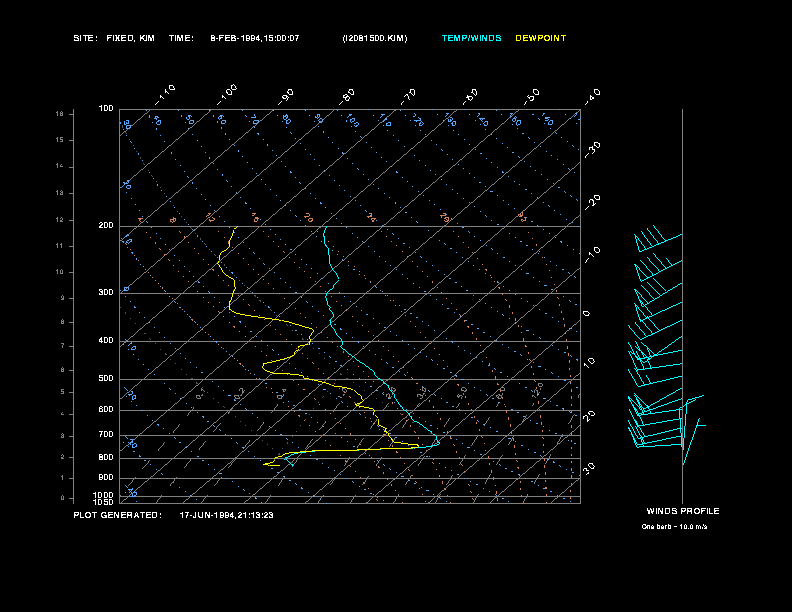This screenshot has width=792, height=612.
Task: Click the -50 temperature axis label
Action: (x=531, y=97)
